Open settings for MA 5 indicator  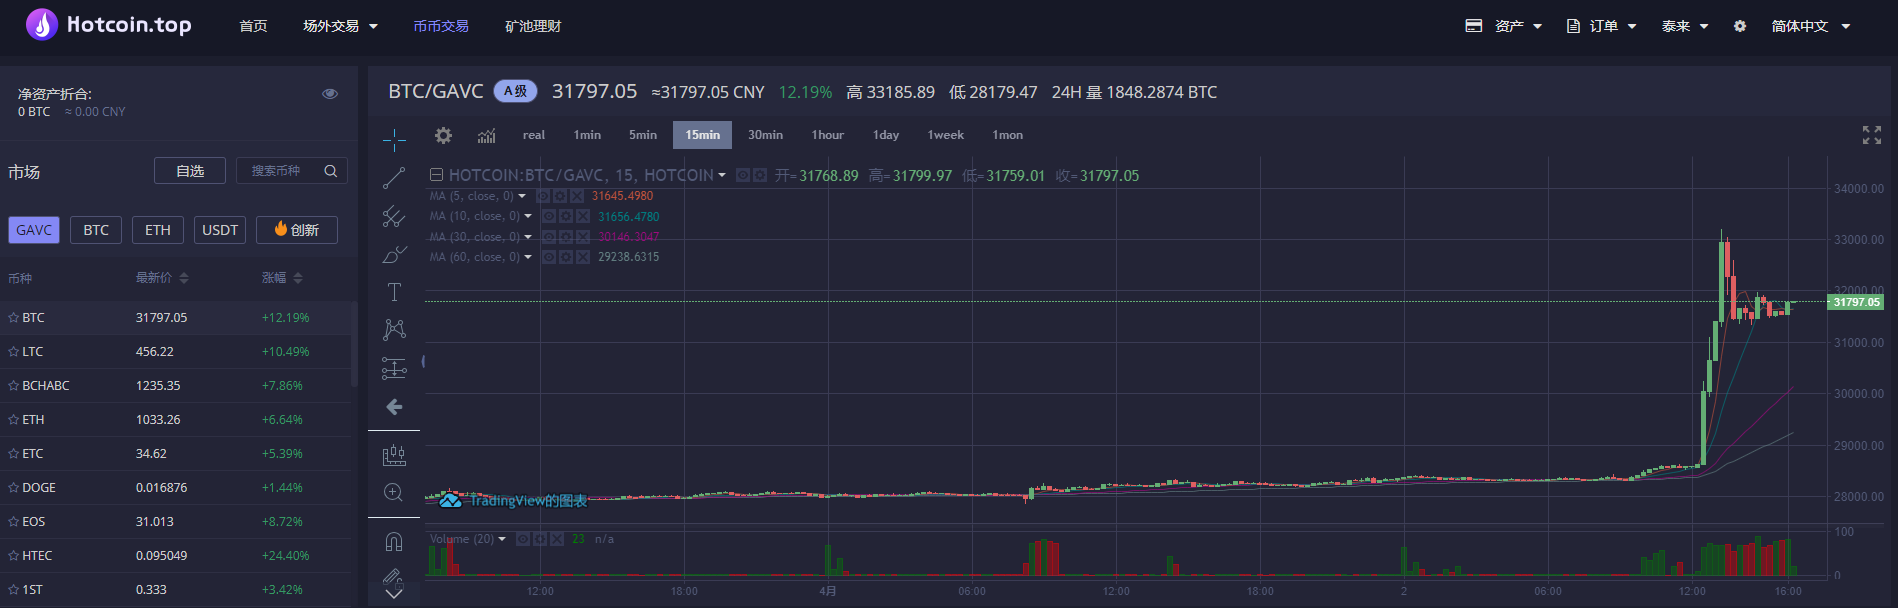[x=560, y=196]
